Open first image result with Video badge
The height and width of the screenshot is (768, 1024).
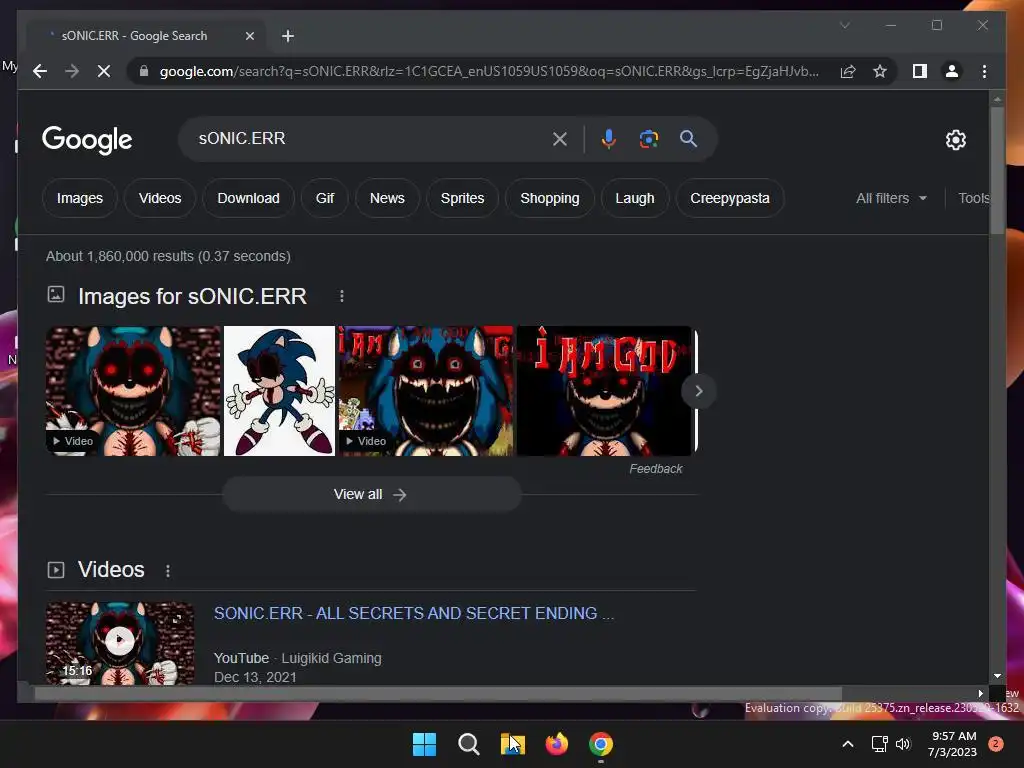[x=134, y=391]
